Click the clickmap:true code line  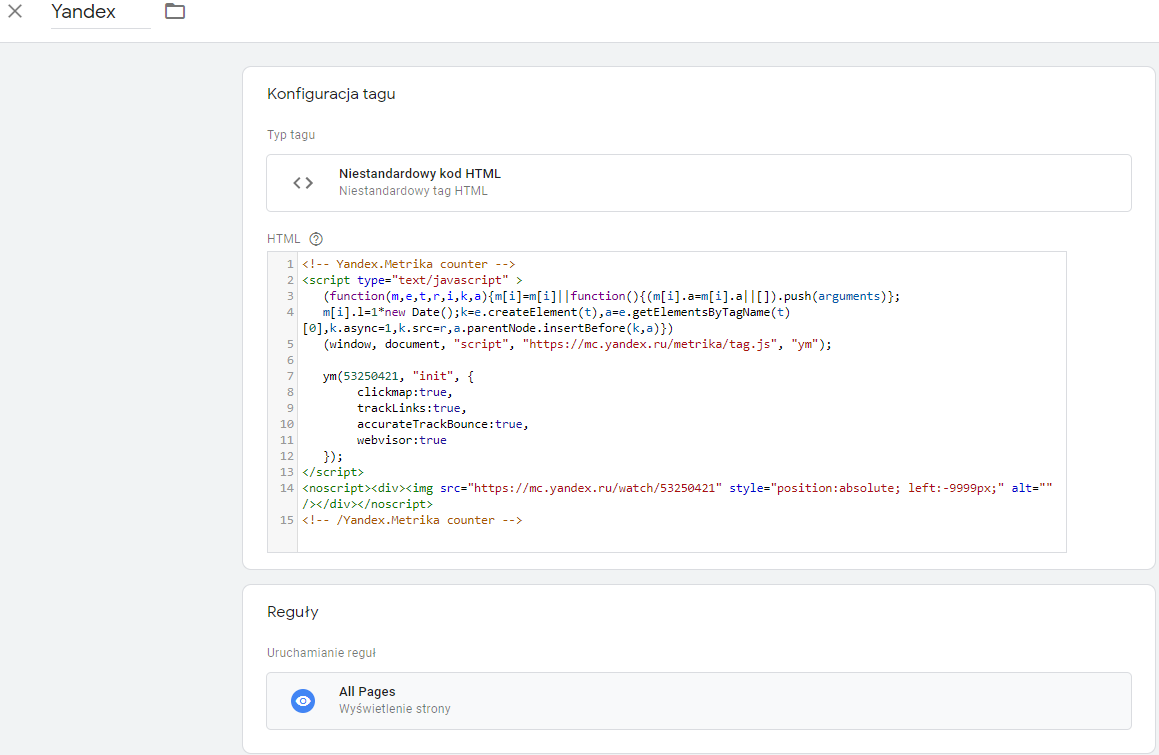coord(404,392)
